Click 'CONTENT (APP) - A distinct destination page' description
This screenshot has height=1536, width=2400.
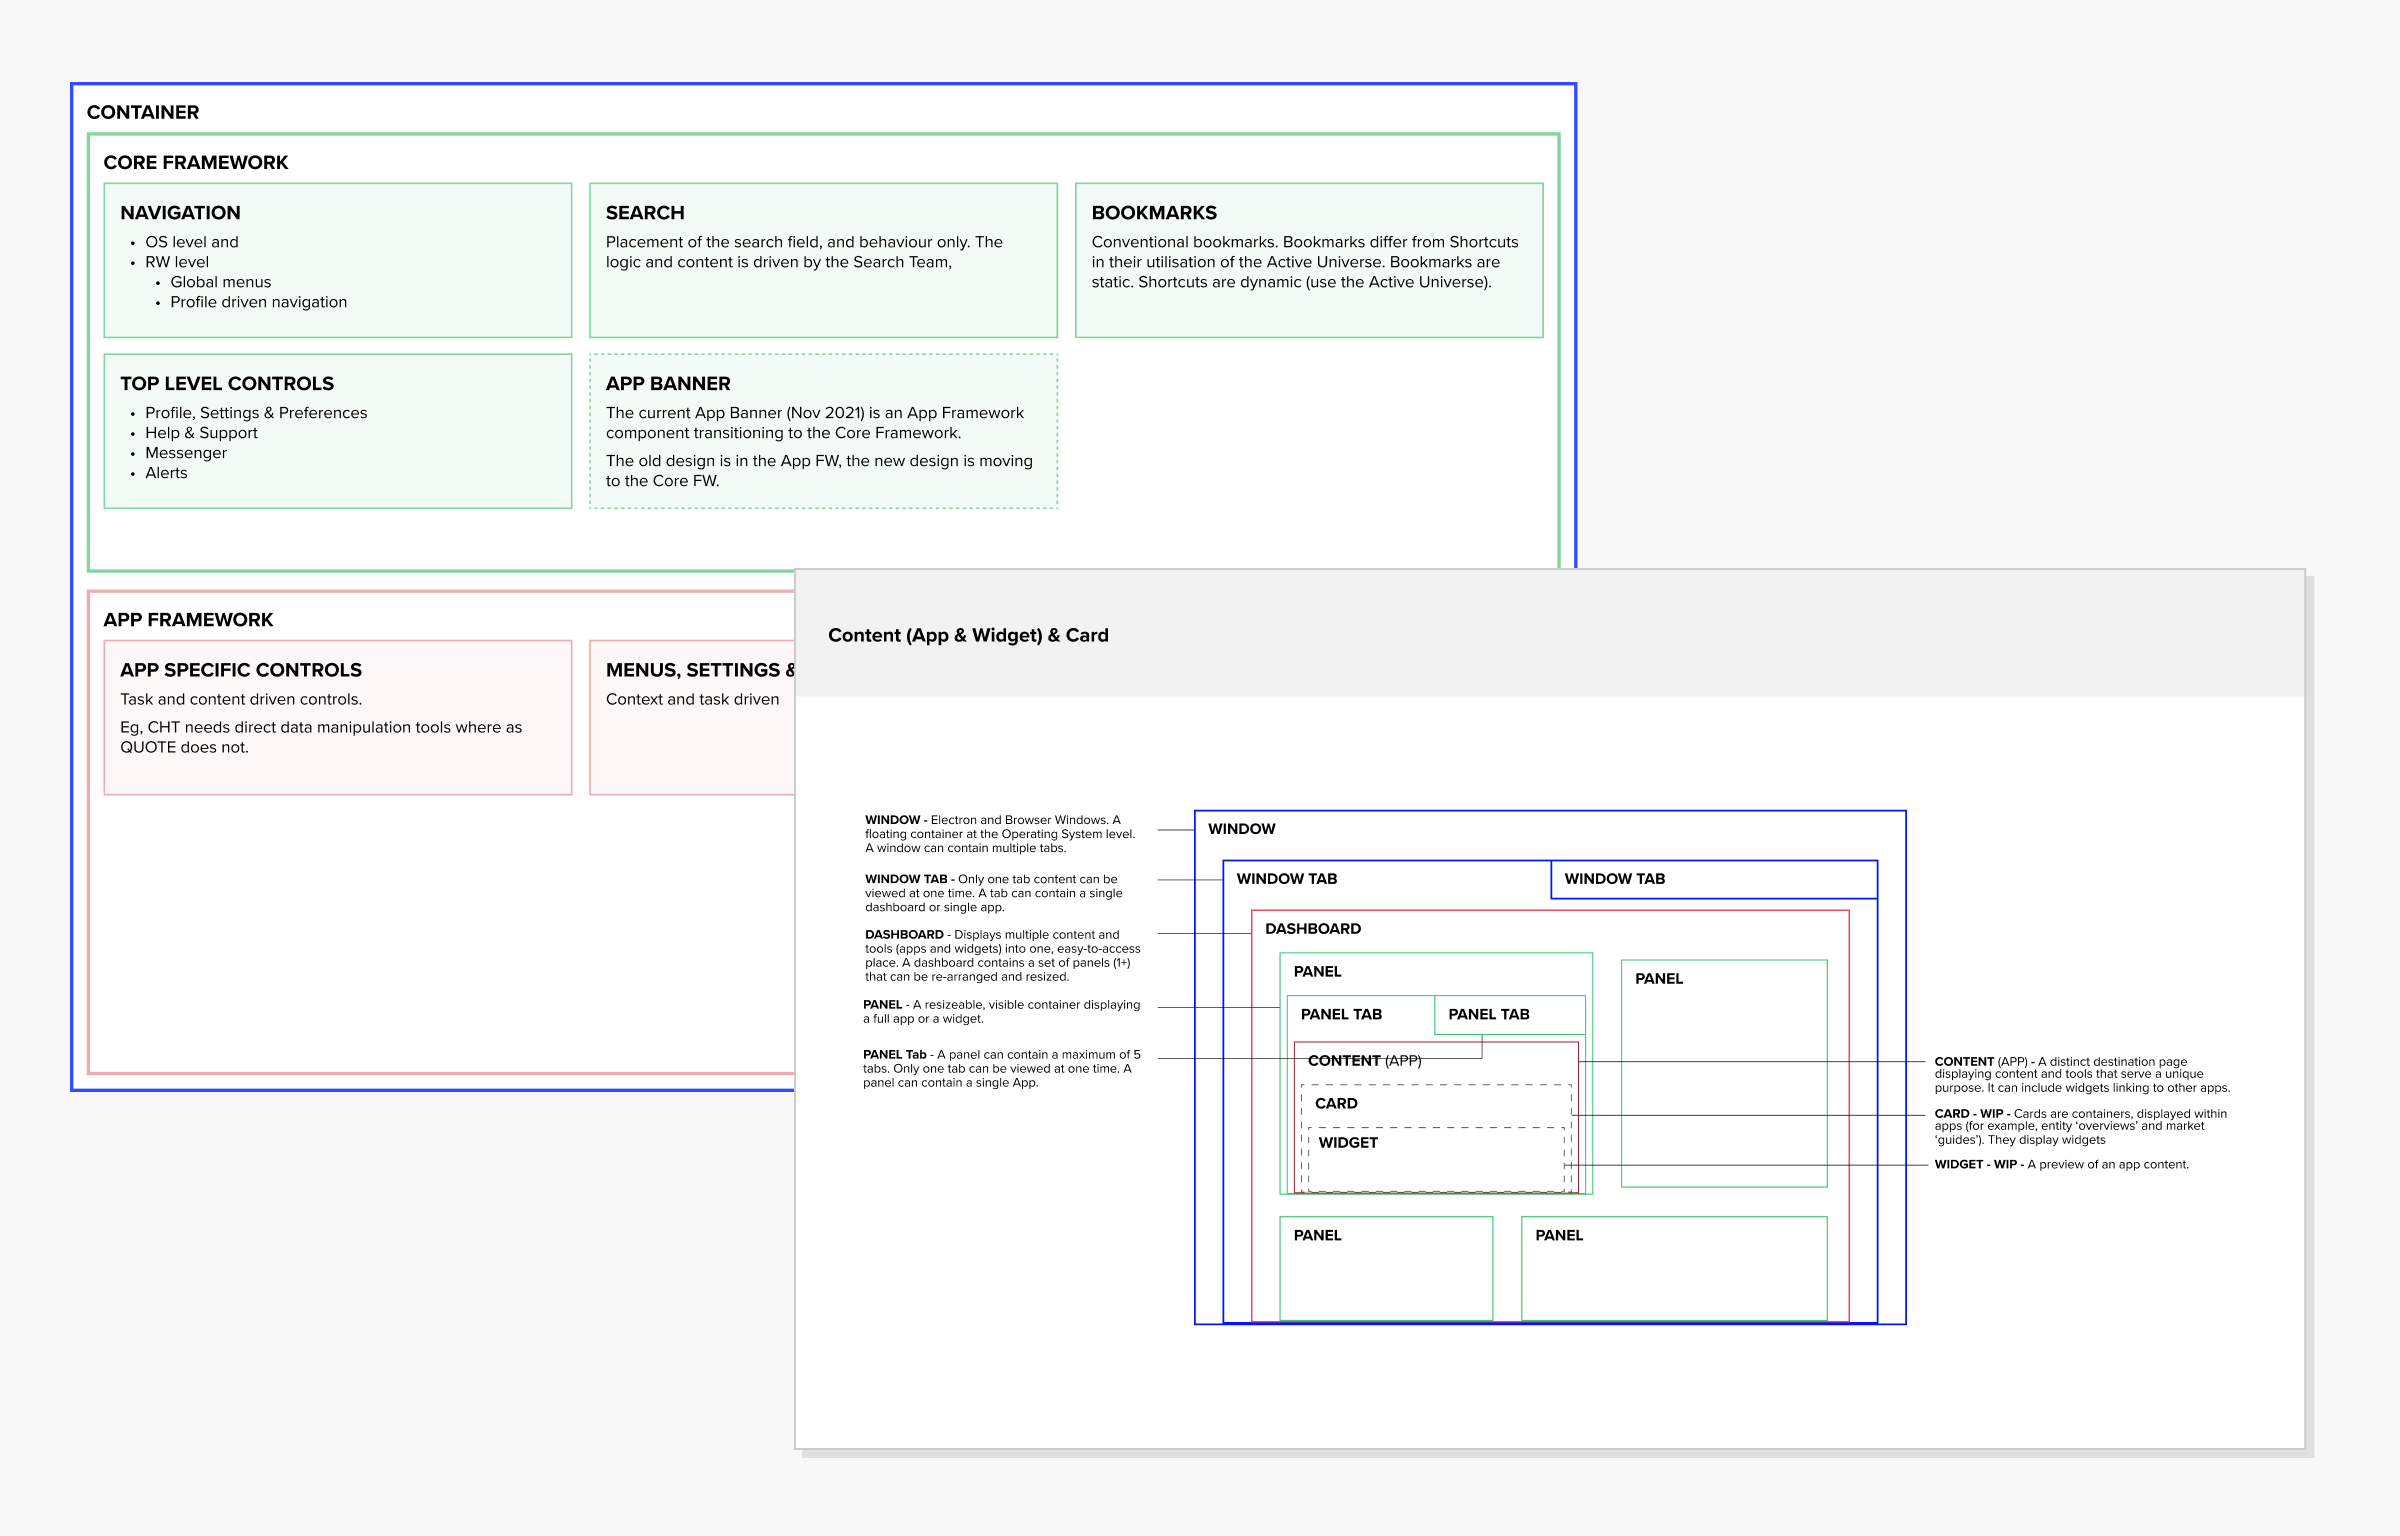point(2082,1075)
